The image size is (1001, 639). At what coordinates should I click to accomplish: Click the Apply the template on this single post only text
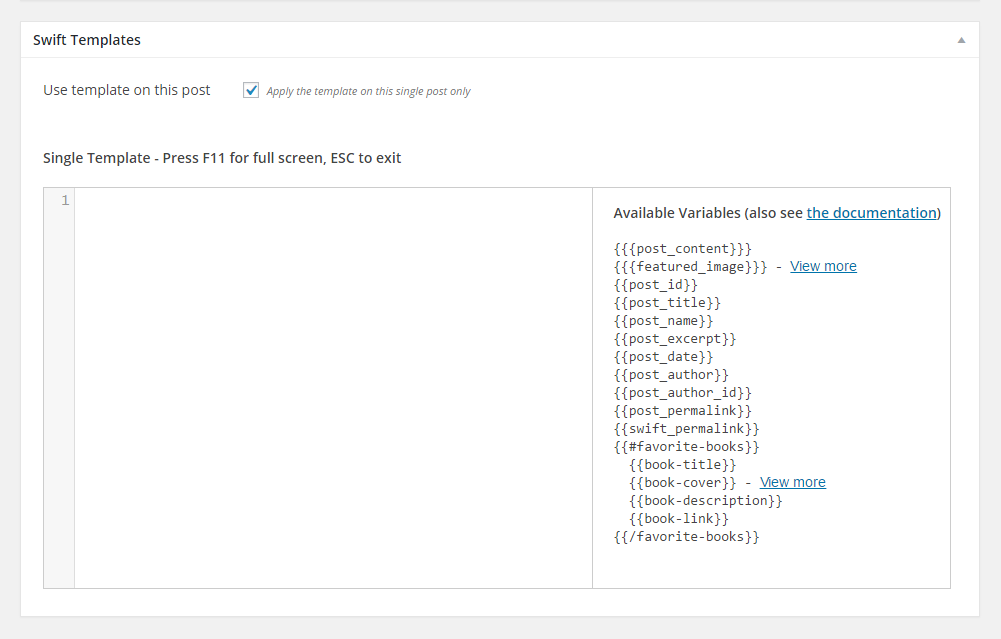click(x=368, y=91)
